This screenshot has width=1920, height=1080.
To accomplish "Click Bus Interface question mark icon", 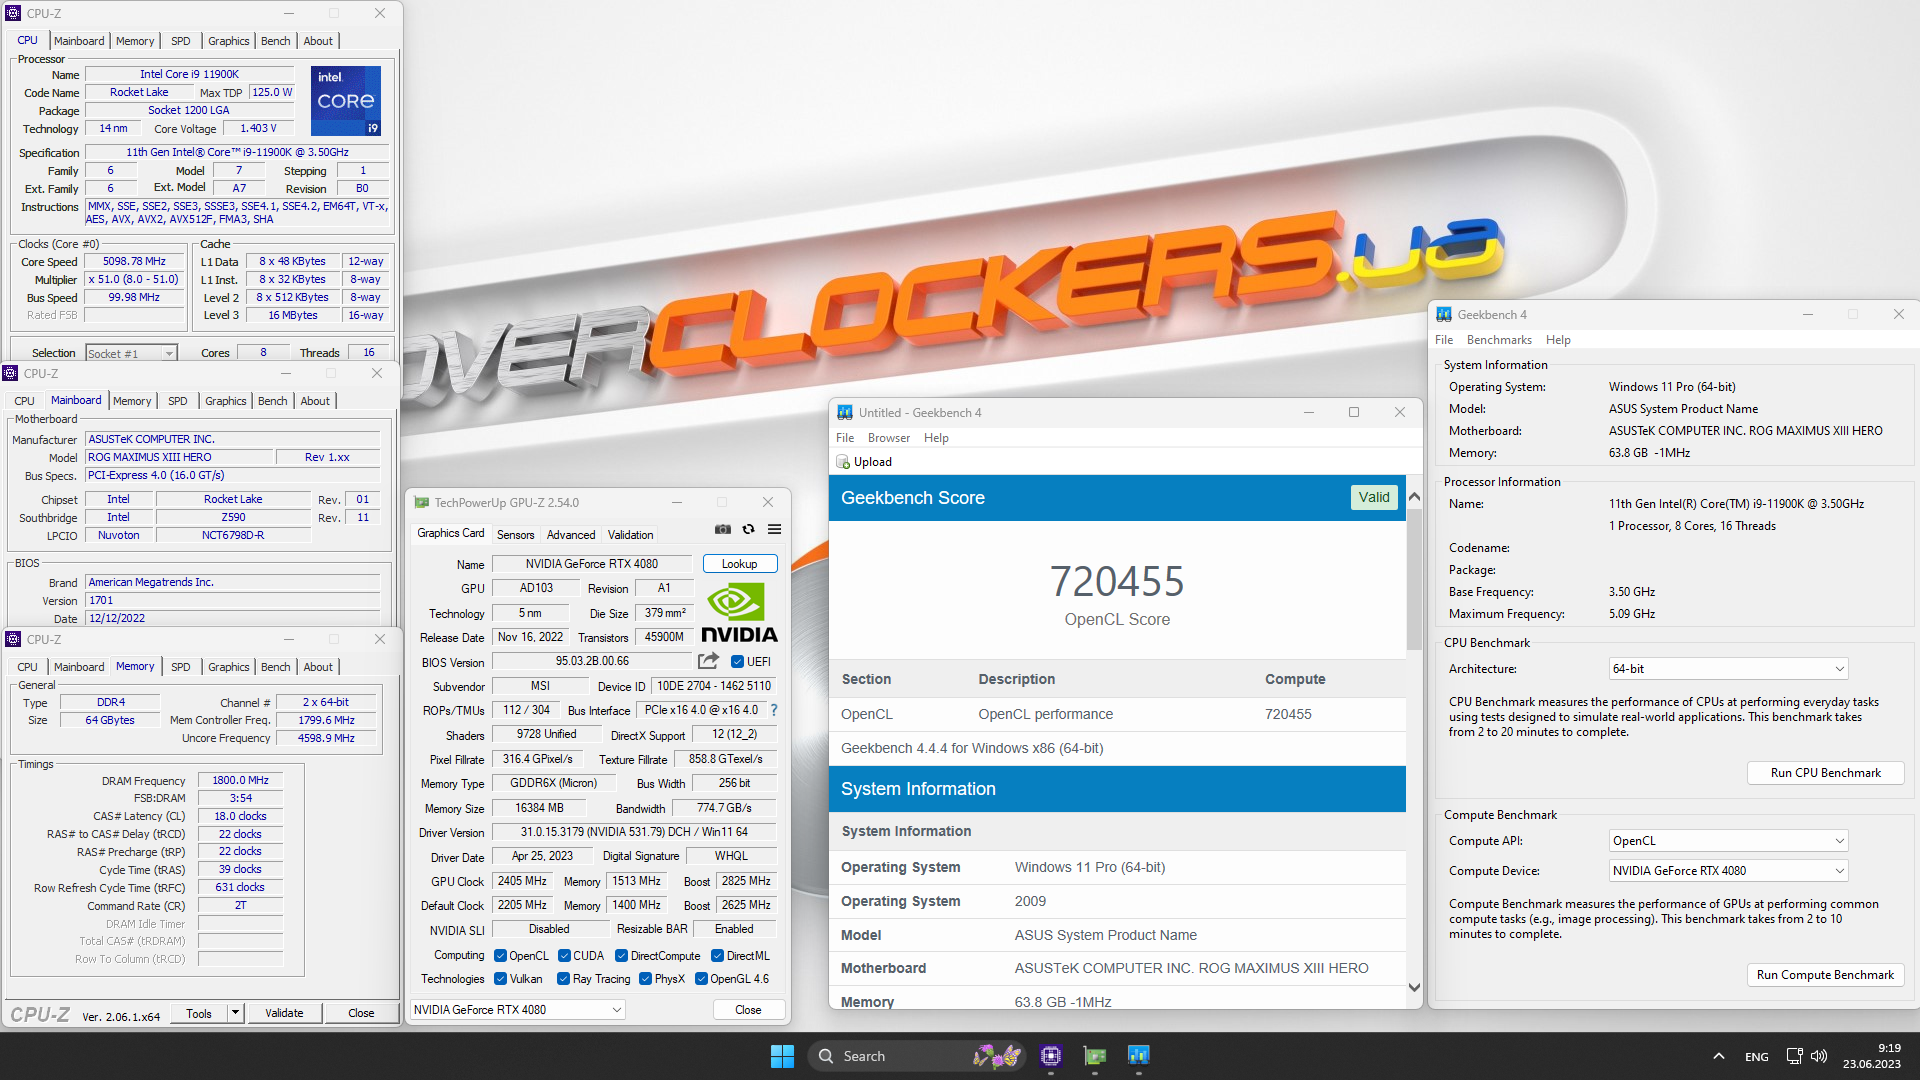I will tap(773, 710).
